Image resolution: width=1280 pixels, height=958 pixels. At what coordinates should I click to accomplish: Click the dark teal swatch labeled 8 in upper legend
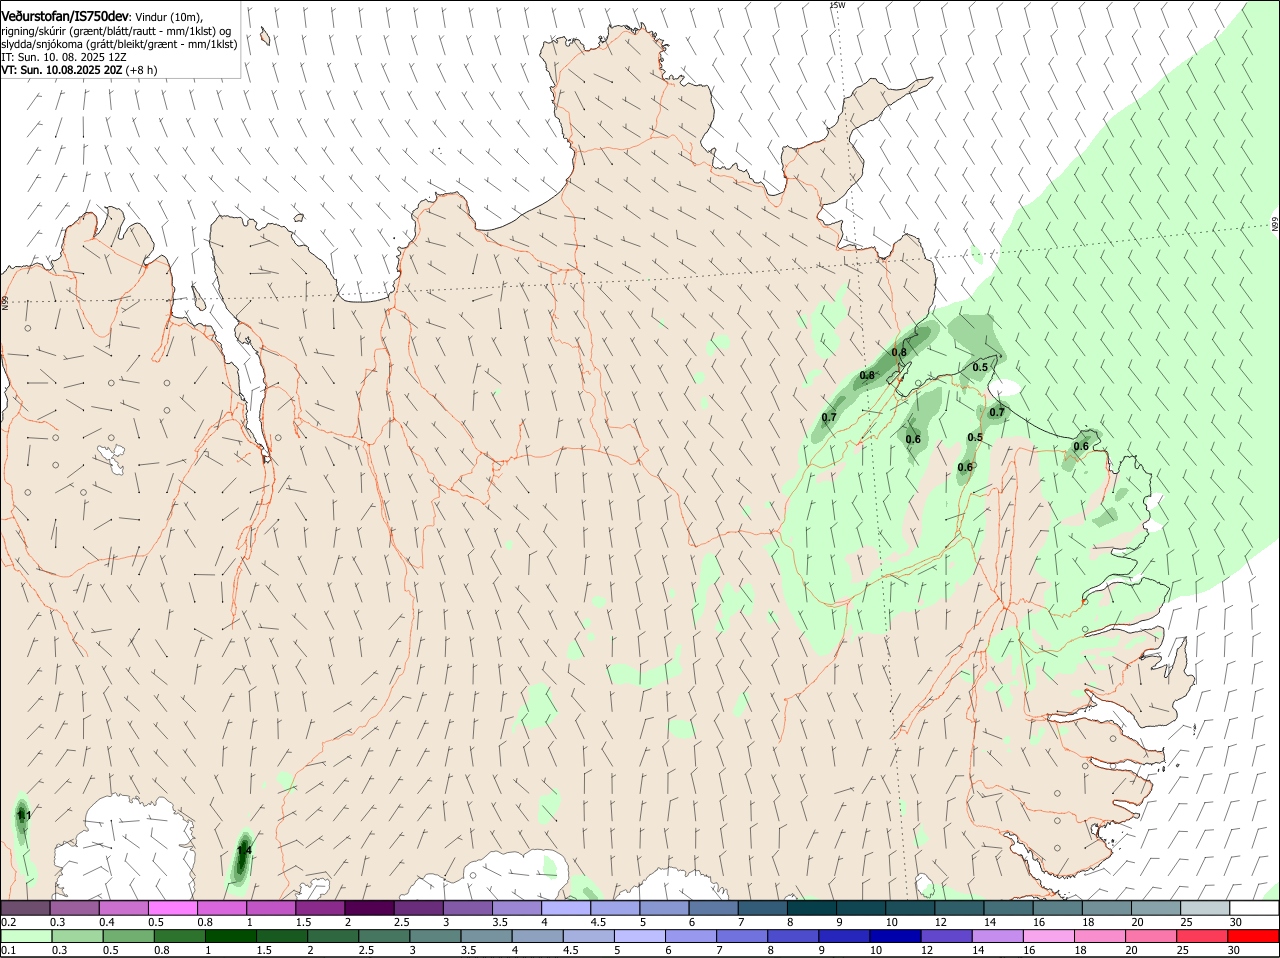(811, 908)
